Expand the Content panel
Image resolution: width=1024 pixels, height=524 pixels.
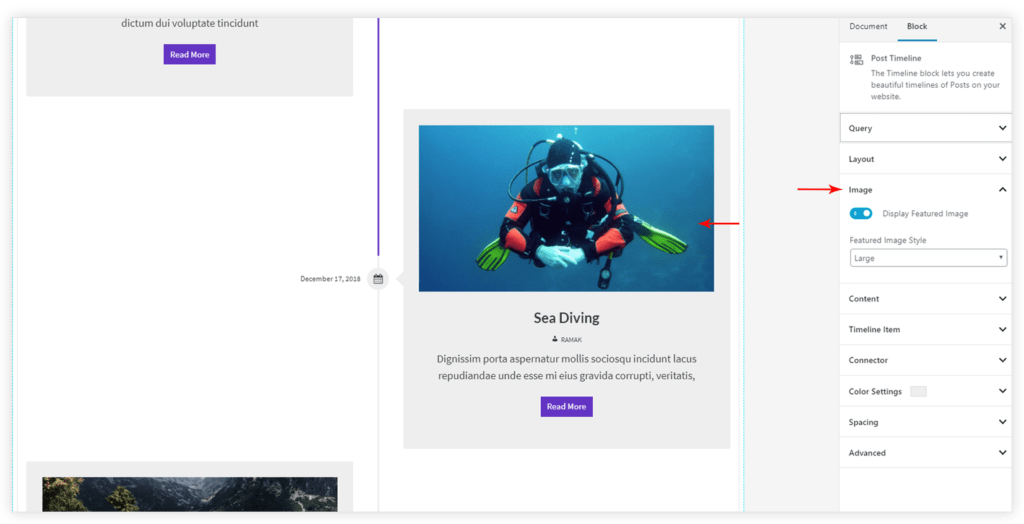[x=927, y=299]
